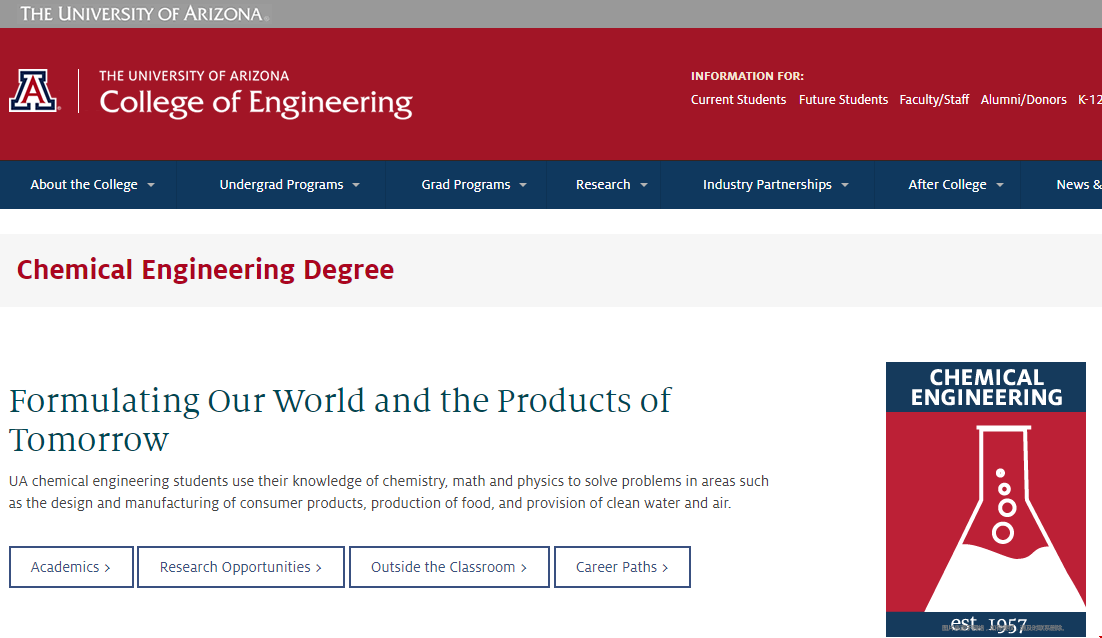The height and width of the screenshot is (638, 1102).
Task: Click the INFORMATION FOR: label
Action: [747, 76]
